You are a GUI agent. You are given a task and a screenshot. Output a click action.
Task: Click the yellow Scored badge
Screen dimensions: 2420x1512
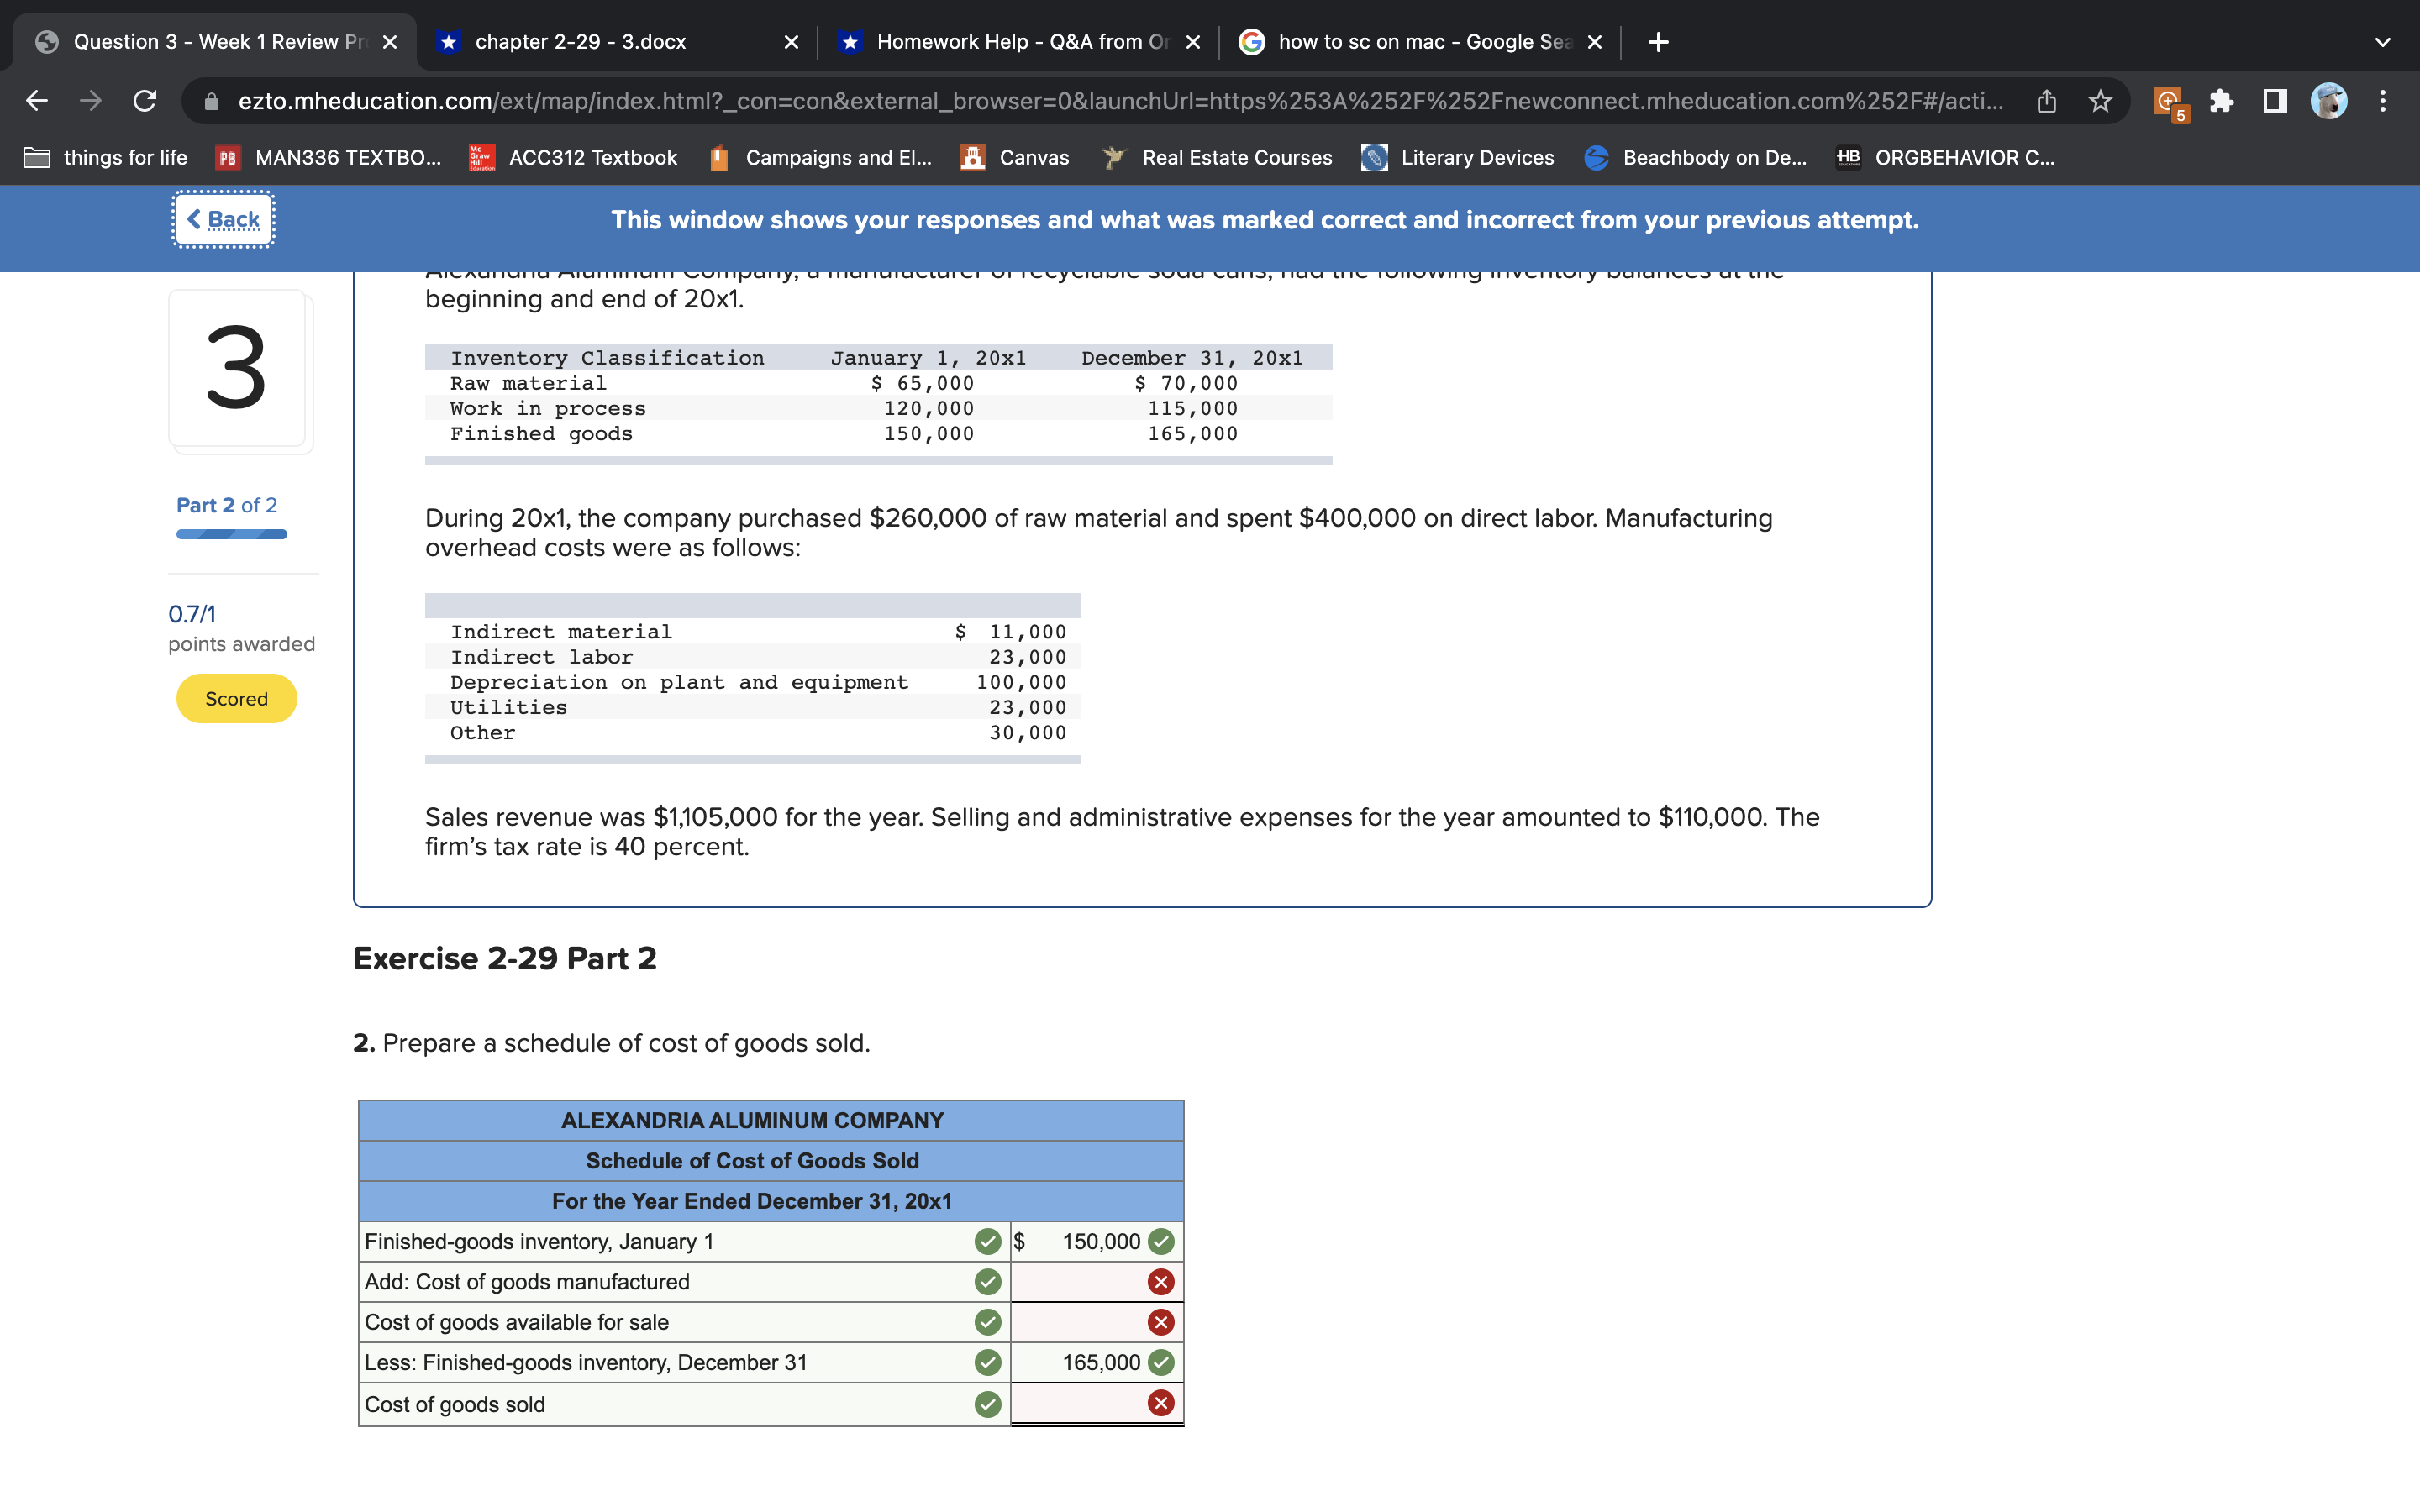tap(237, 698)
